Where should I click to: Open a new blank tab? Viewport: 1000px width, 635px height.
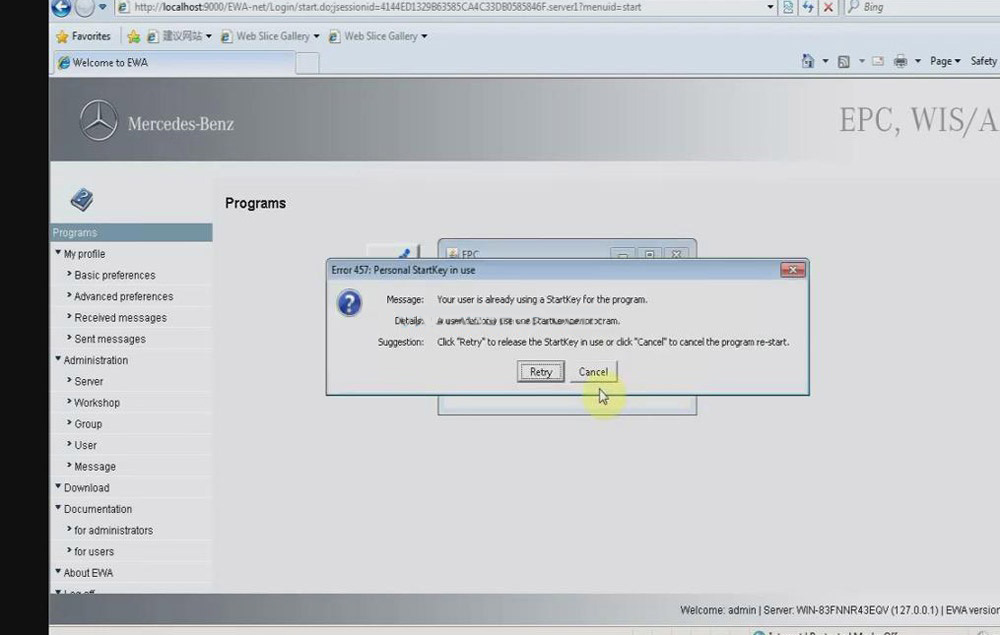pos(307,63)
